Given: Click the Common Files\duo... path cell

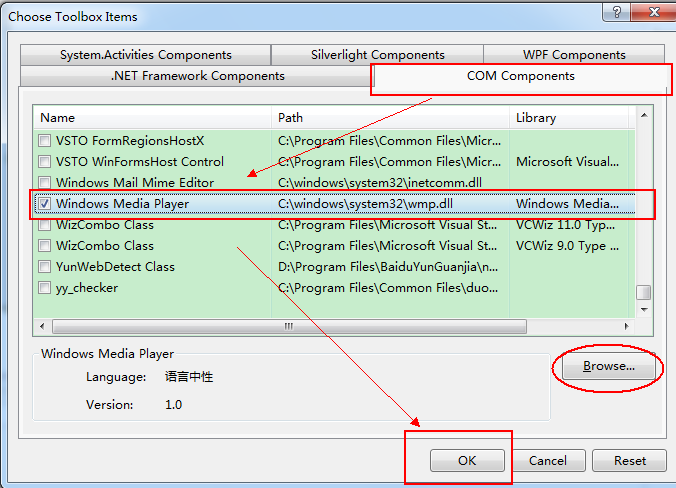Looking at the screenshot, I should (388, 288).
